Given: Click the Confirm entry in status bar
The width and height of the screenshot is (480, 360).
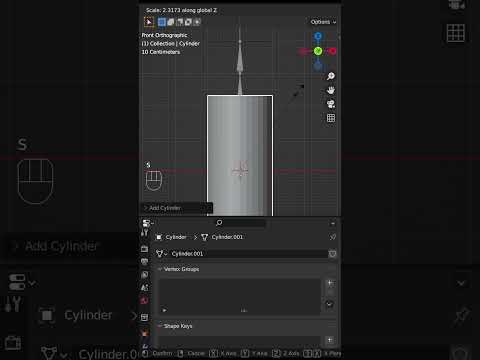Looking at the screenshot, I should [x=157, y=353].
